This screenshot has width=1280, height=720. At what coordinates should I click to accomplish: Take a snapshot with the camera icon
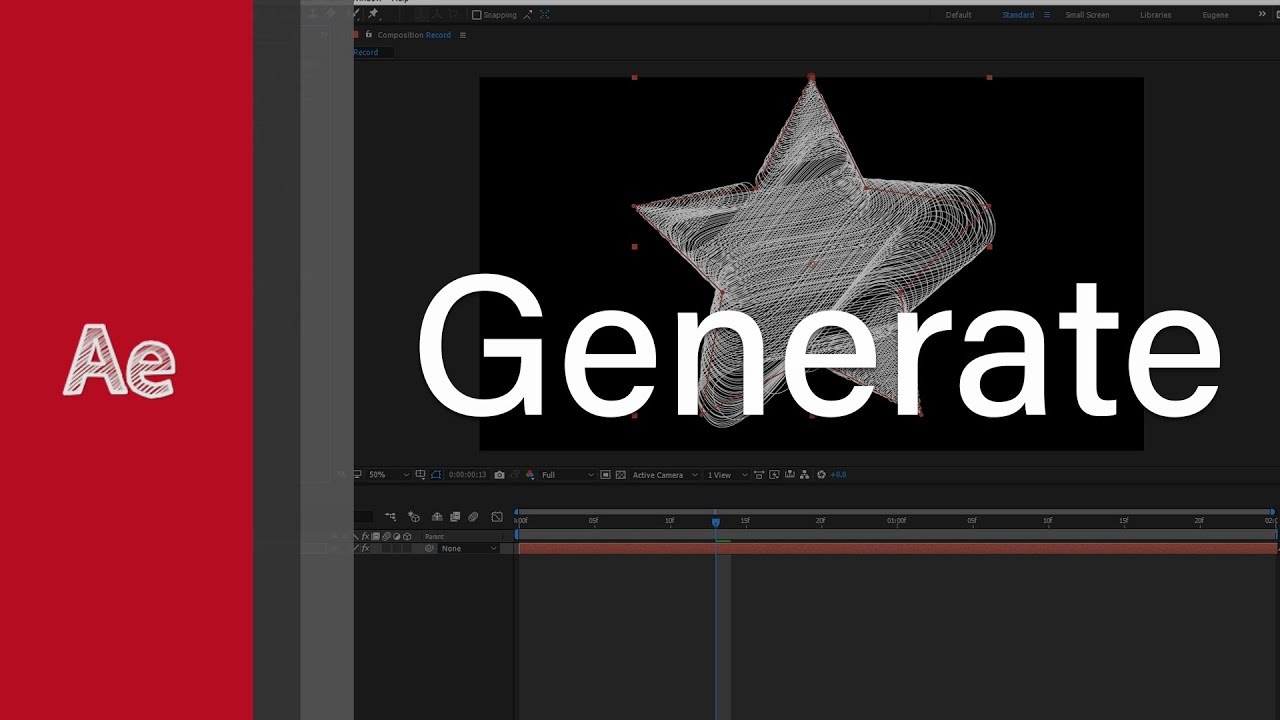[499, 475]
